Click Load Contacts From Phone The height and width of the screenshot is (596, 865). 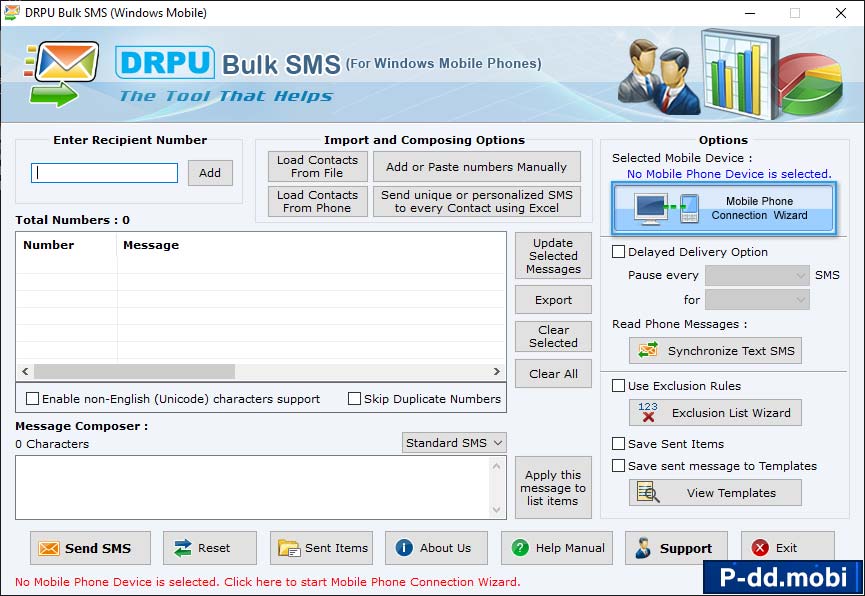[317, 201]
